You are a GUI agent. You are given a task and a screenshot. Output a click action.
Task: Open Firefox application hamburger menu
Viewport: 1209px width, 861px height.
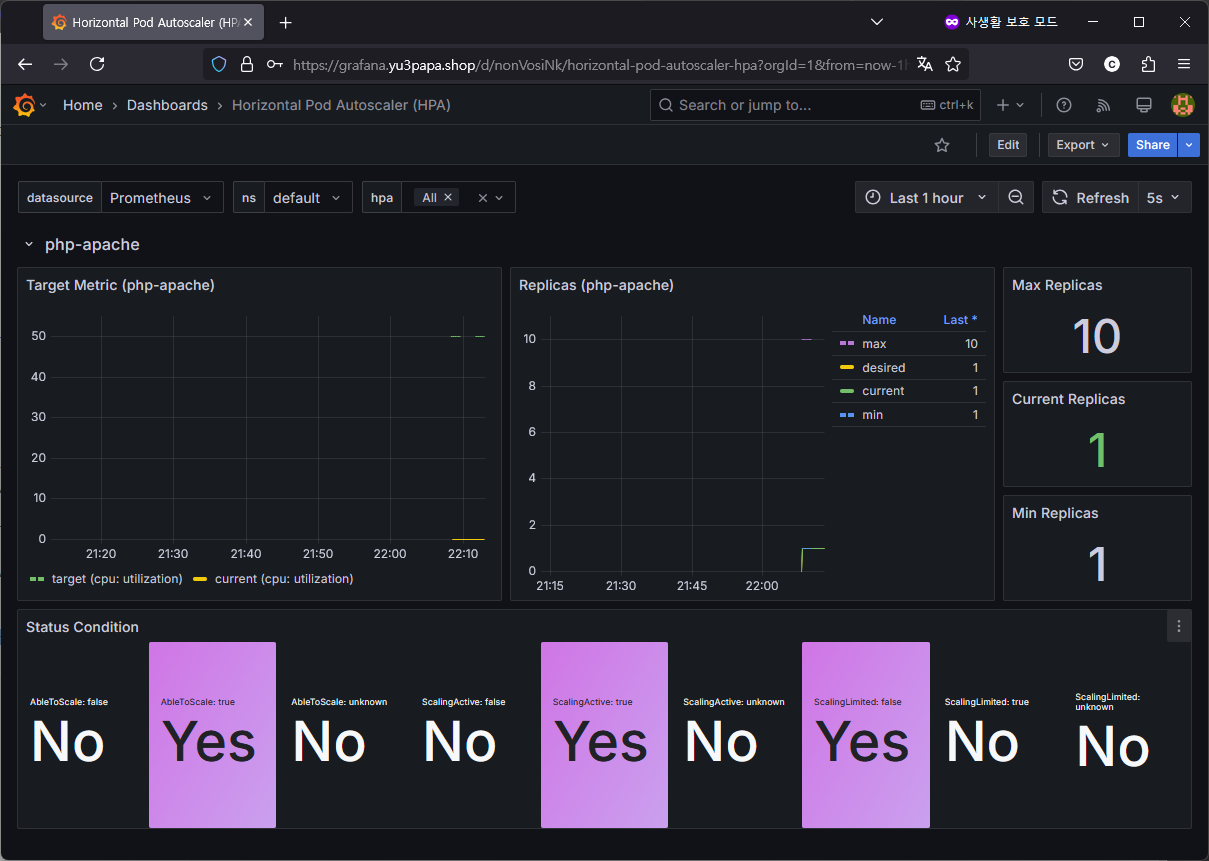tap(1184, 64)
